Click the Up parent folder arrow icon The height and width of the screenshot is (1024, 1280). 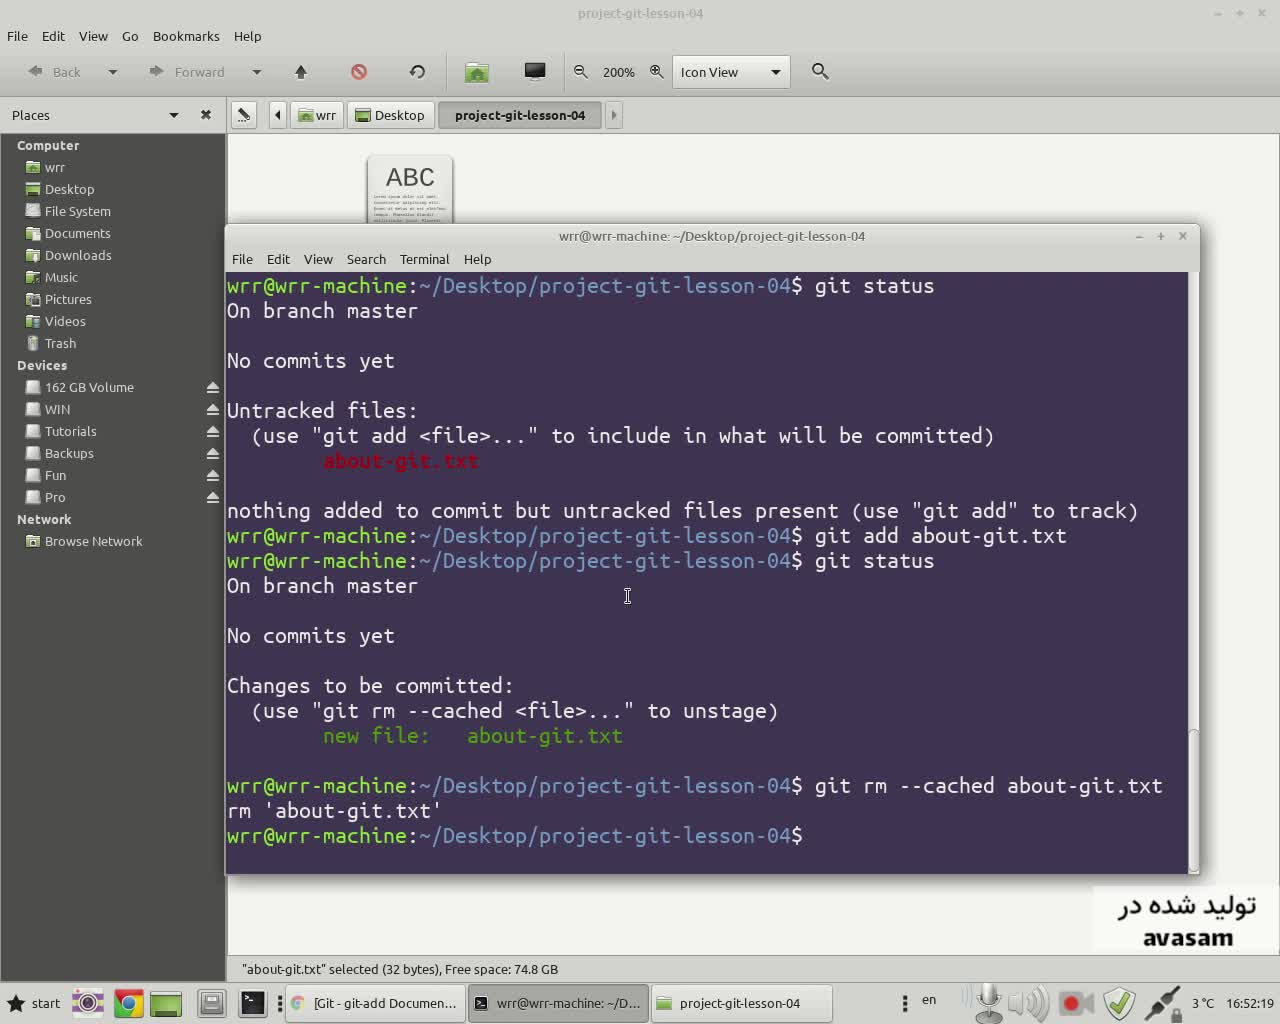(x=301, y=72)
